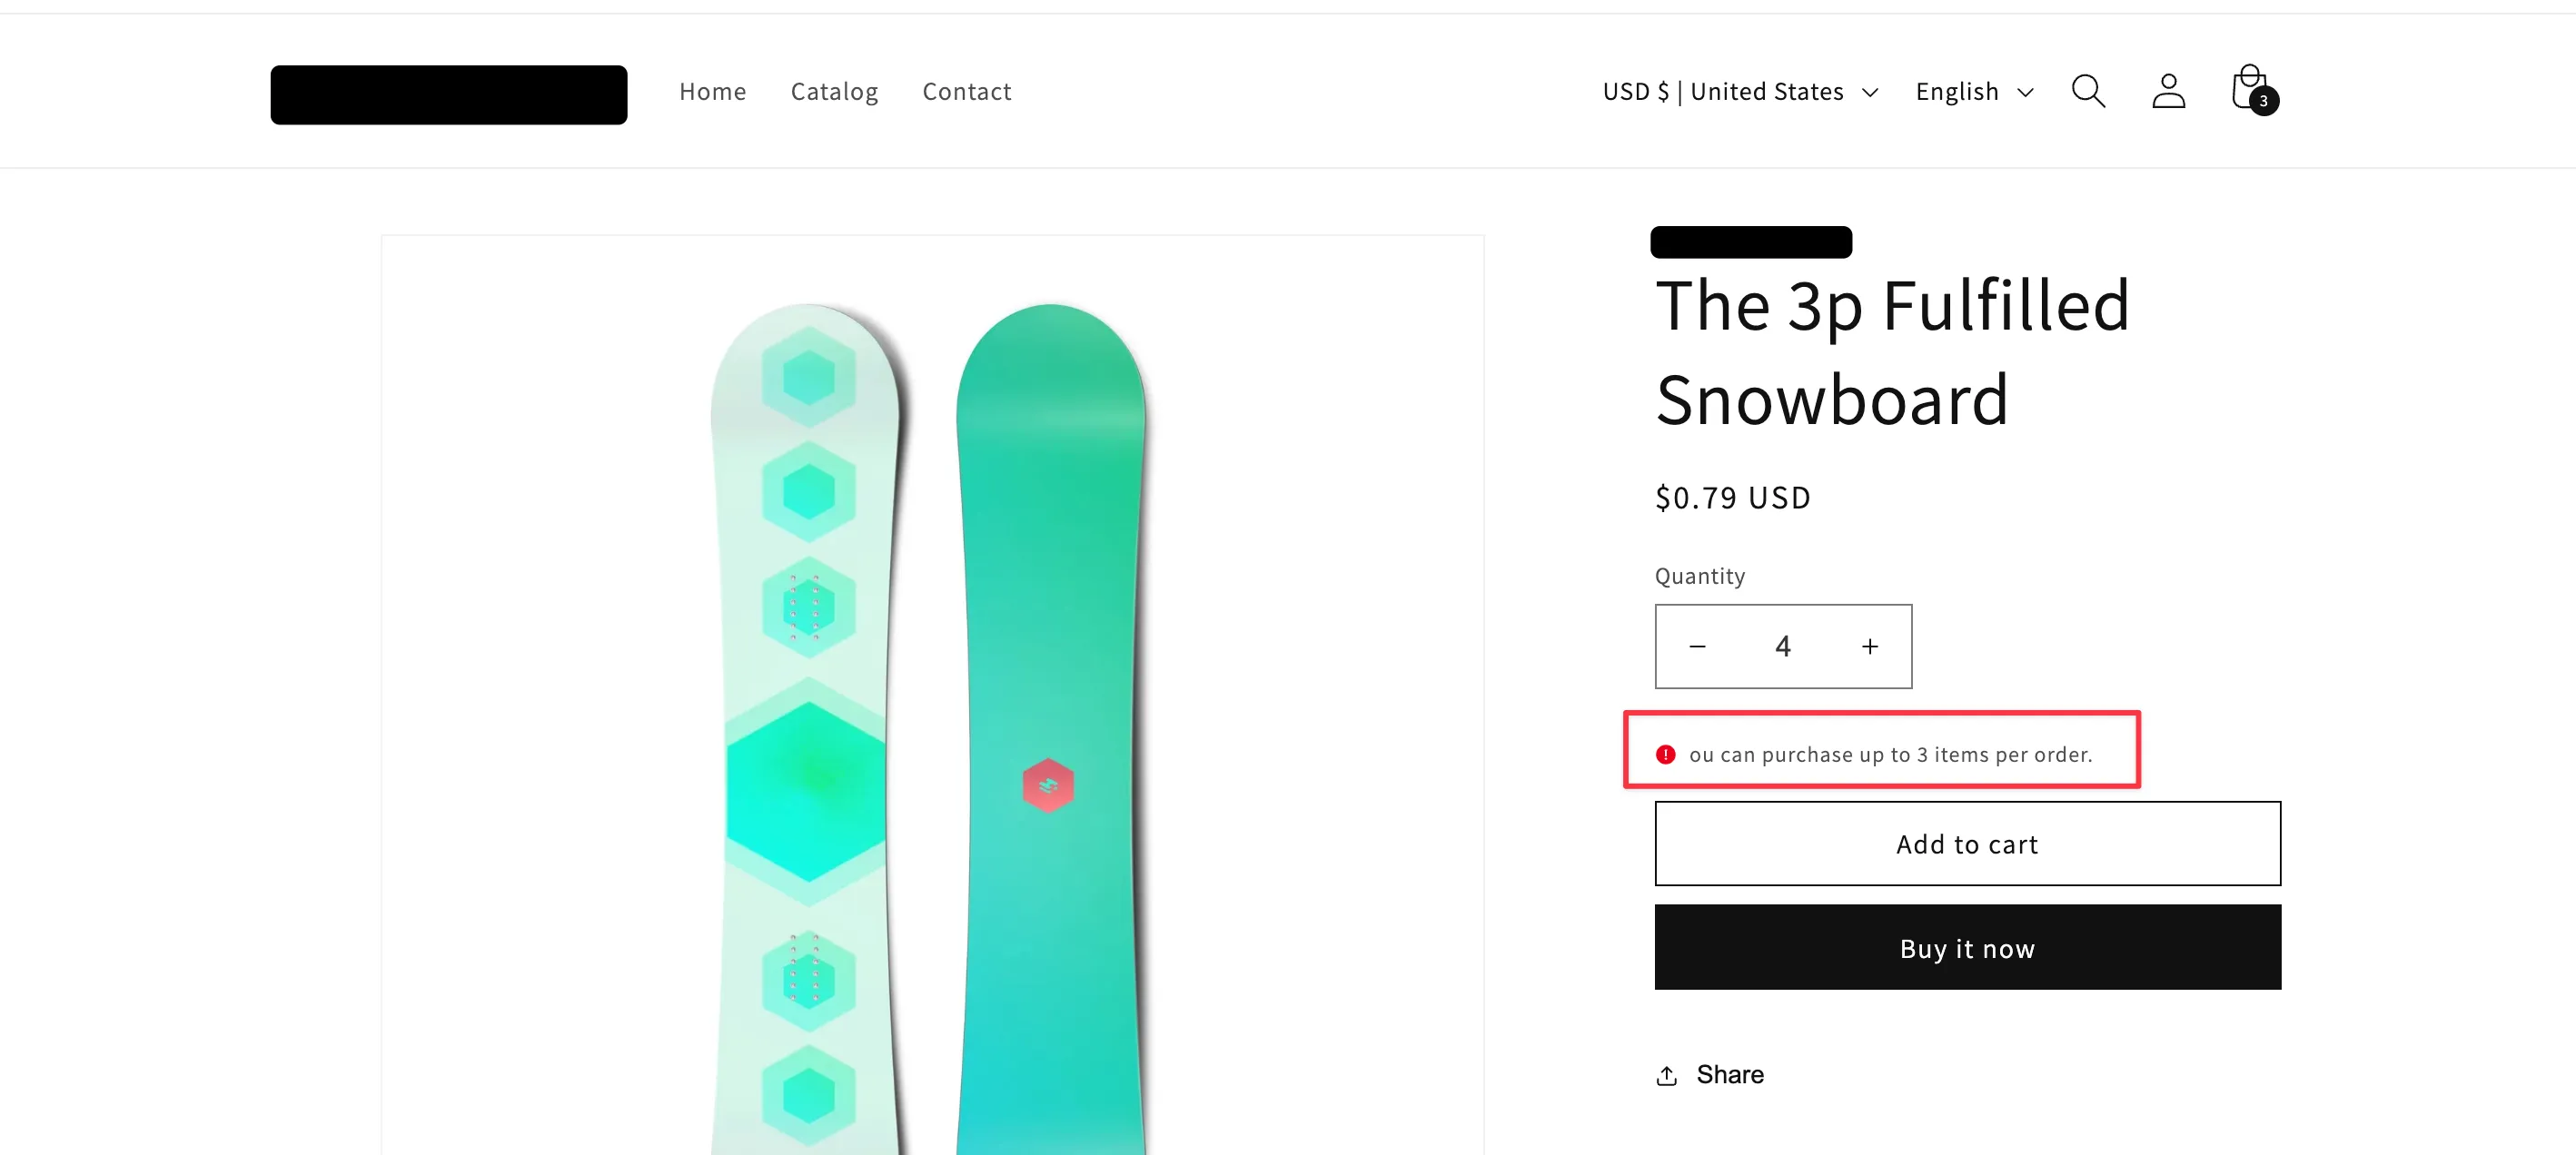2576x1155 pixels.
Task: Click the Share text link
Action: [1729, 1075]
